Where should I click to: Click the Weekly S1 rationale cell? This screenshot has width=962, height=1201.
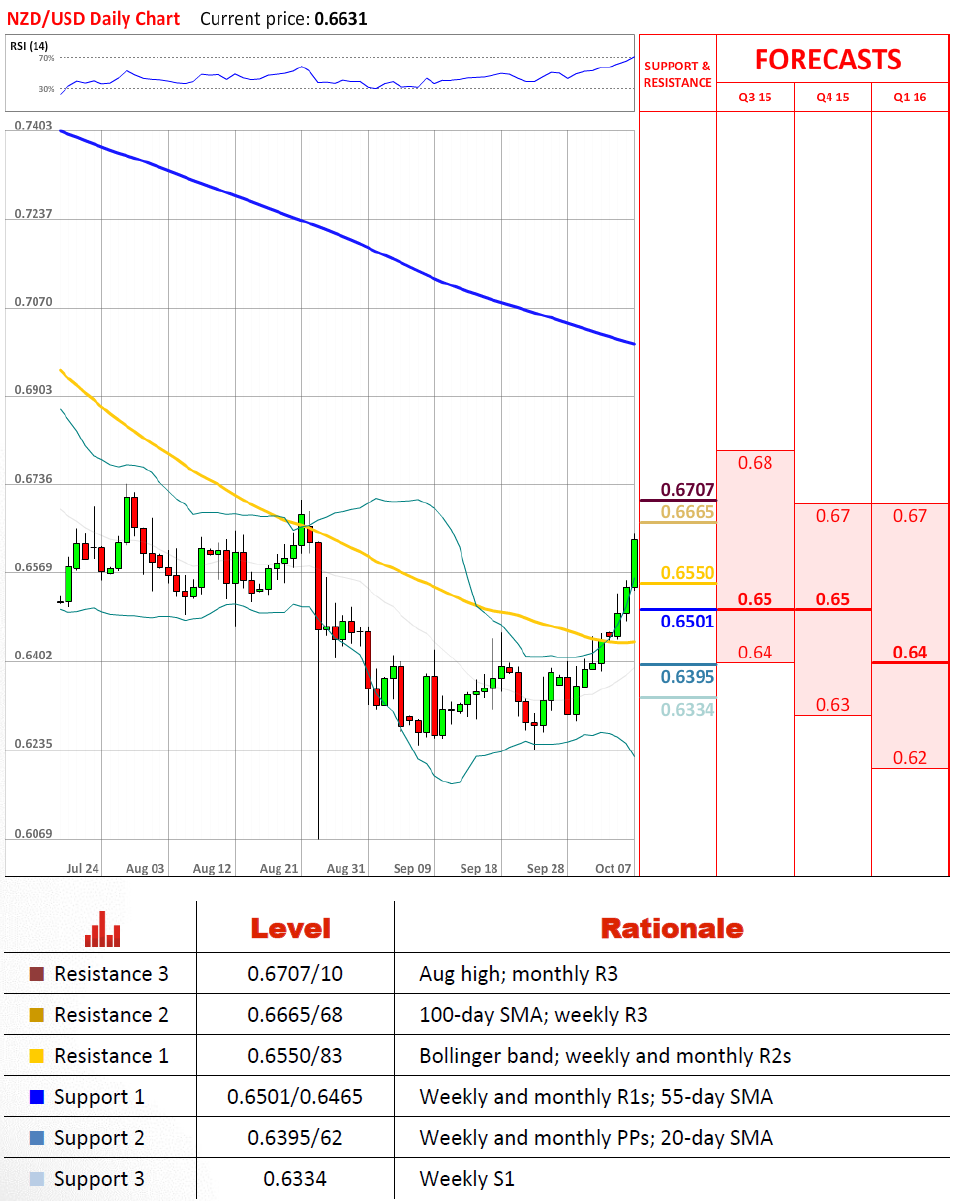coord(467,1179)
